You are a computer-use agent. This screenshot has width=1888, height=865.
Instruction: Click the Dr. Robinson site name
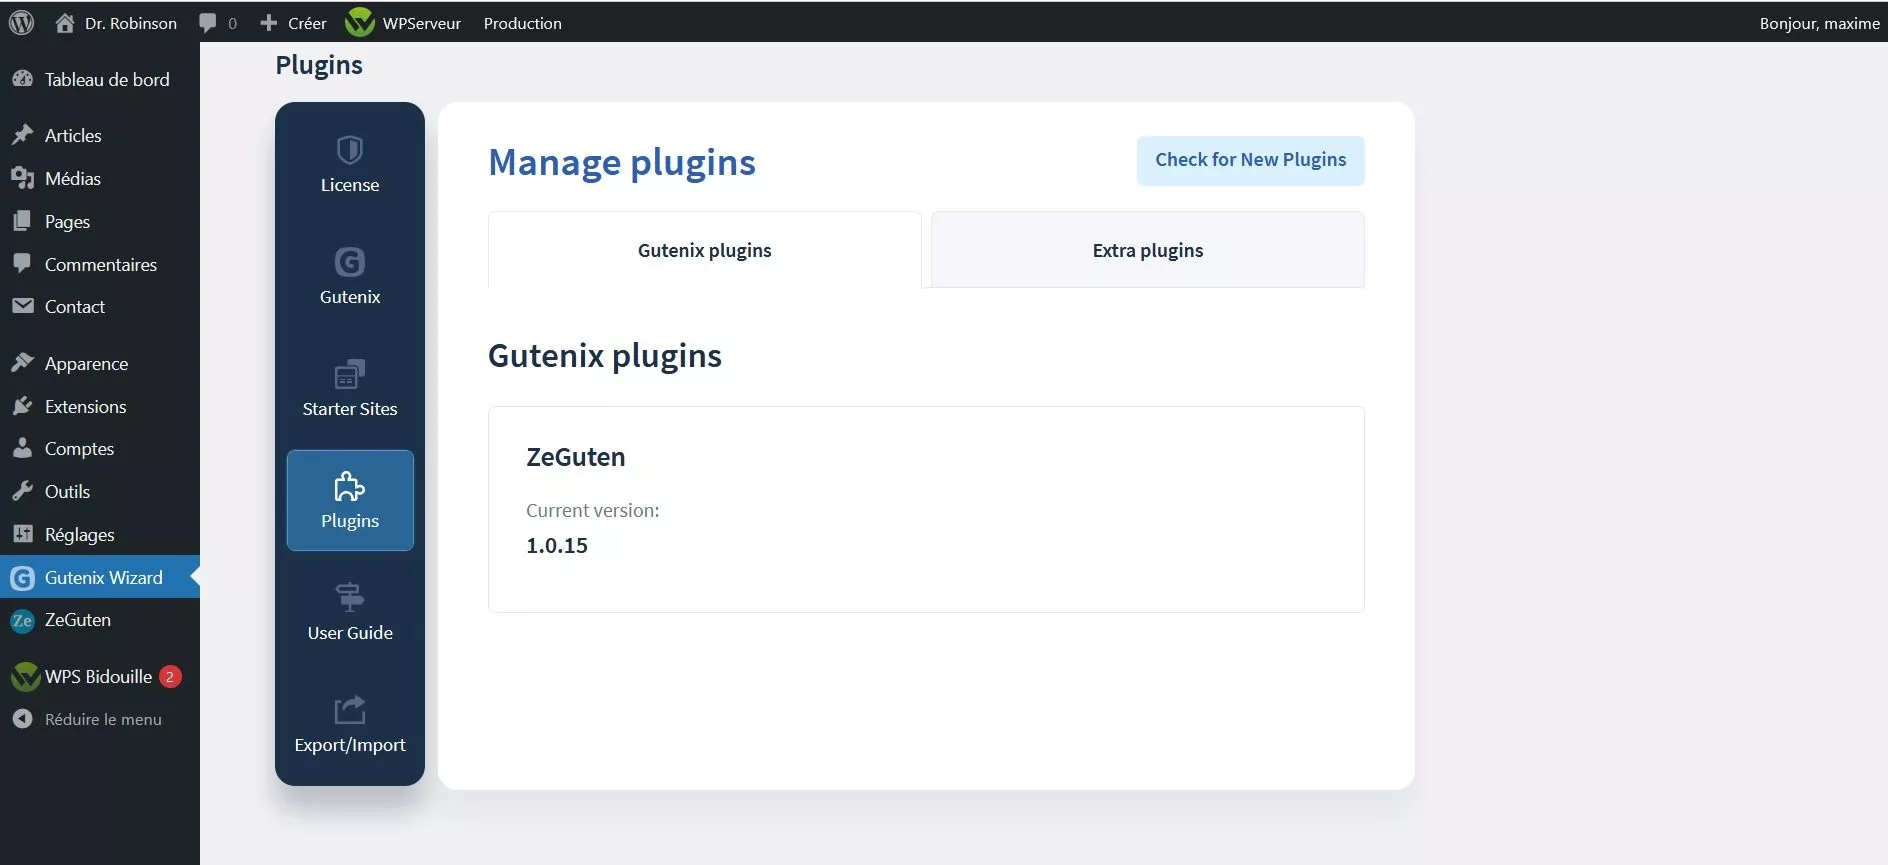point(131,23)
